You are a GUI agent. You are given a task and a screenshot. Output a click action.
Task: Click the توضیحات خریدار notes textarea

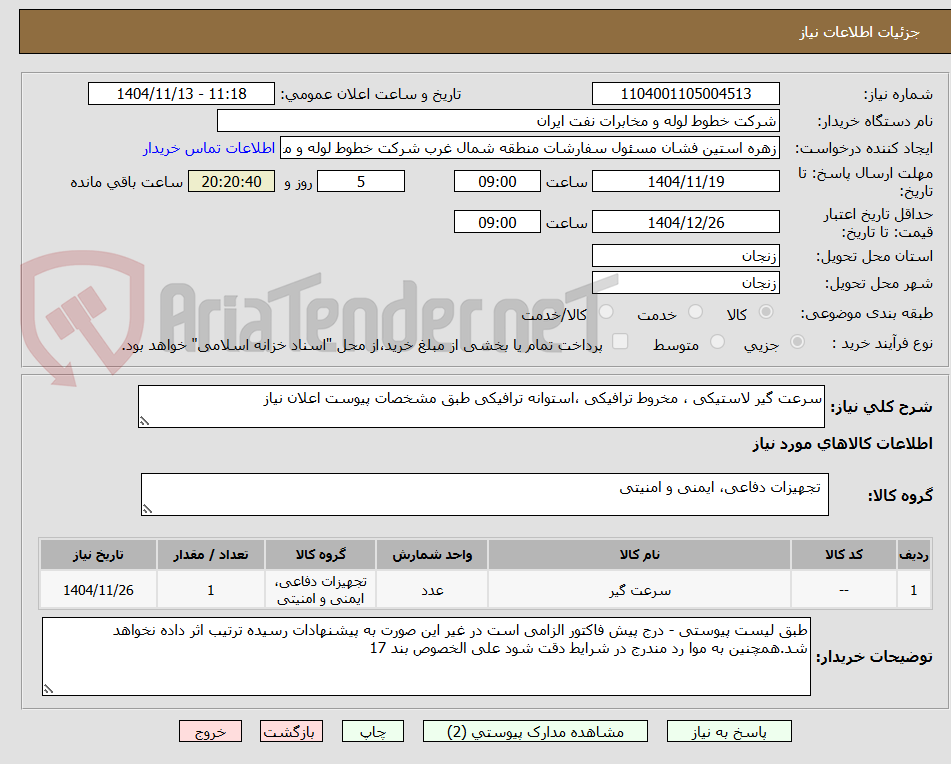point(426,657)
